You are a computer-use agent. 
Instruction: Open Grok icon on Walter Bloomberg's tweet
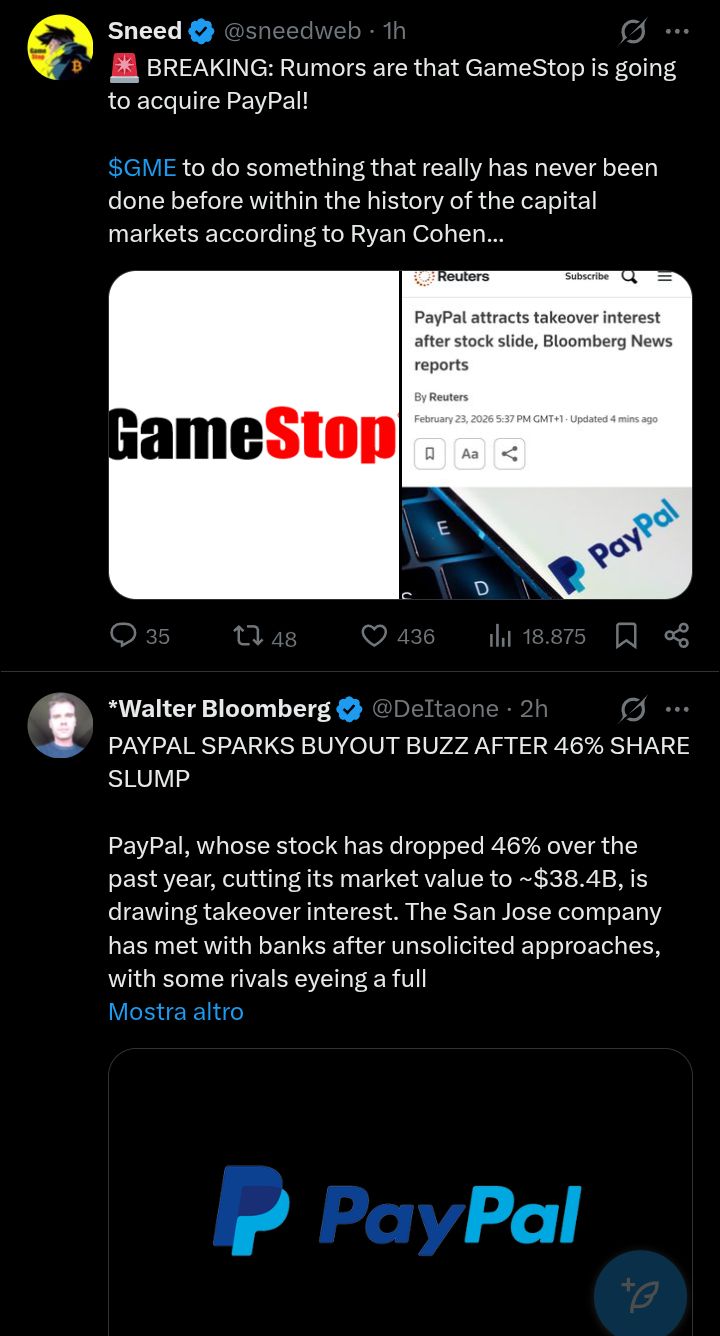[632, 709]
